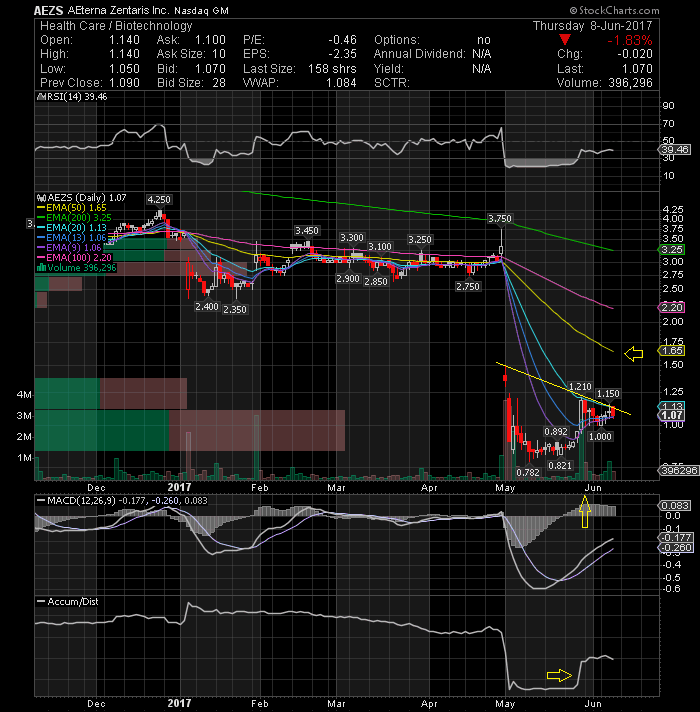Select the Accum/Dist indicator label
This screenshot has height=712, width=700.
tap(68, 602)
